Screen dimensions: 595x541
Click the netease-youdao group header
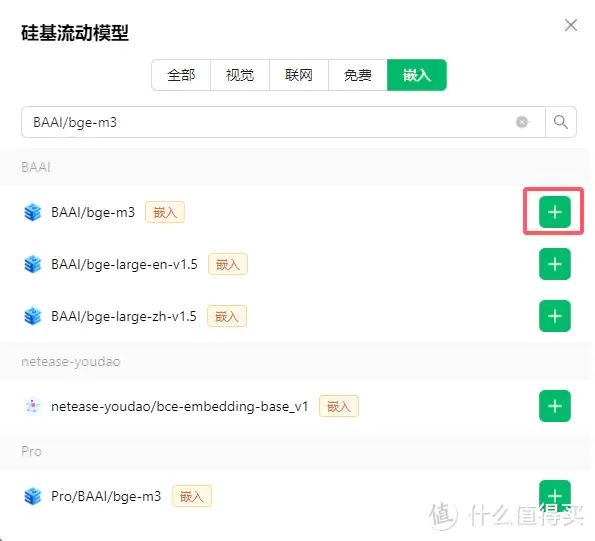[71, 362]
